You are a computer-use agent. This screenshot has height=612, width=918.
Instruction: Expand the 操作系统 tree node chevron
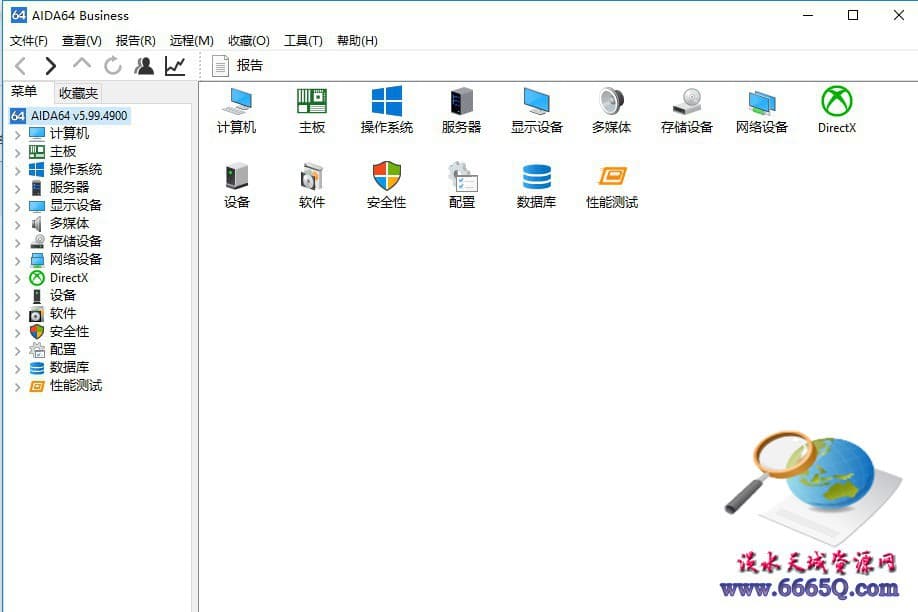(18, 170)
